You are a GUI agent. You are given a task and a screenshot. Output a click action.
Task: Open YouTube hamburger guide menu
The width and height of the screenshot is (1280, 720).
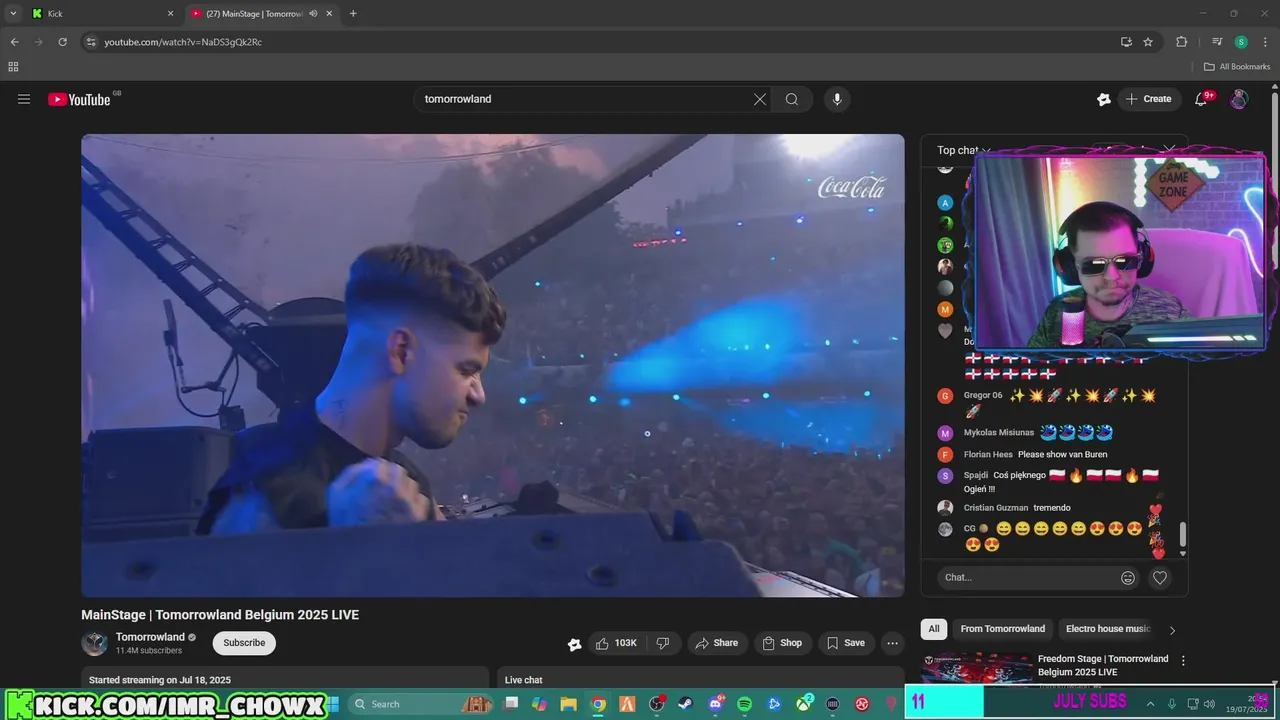pyautogui.click(x=24, y=99)
